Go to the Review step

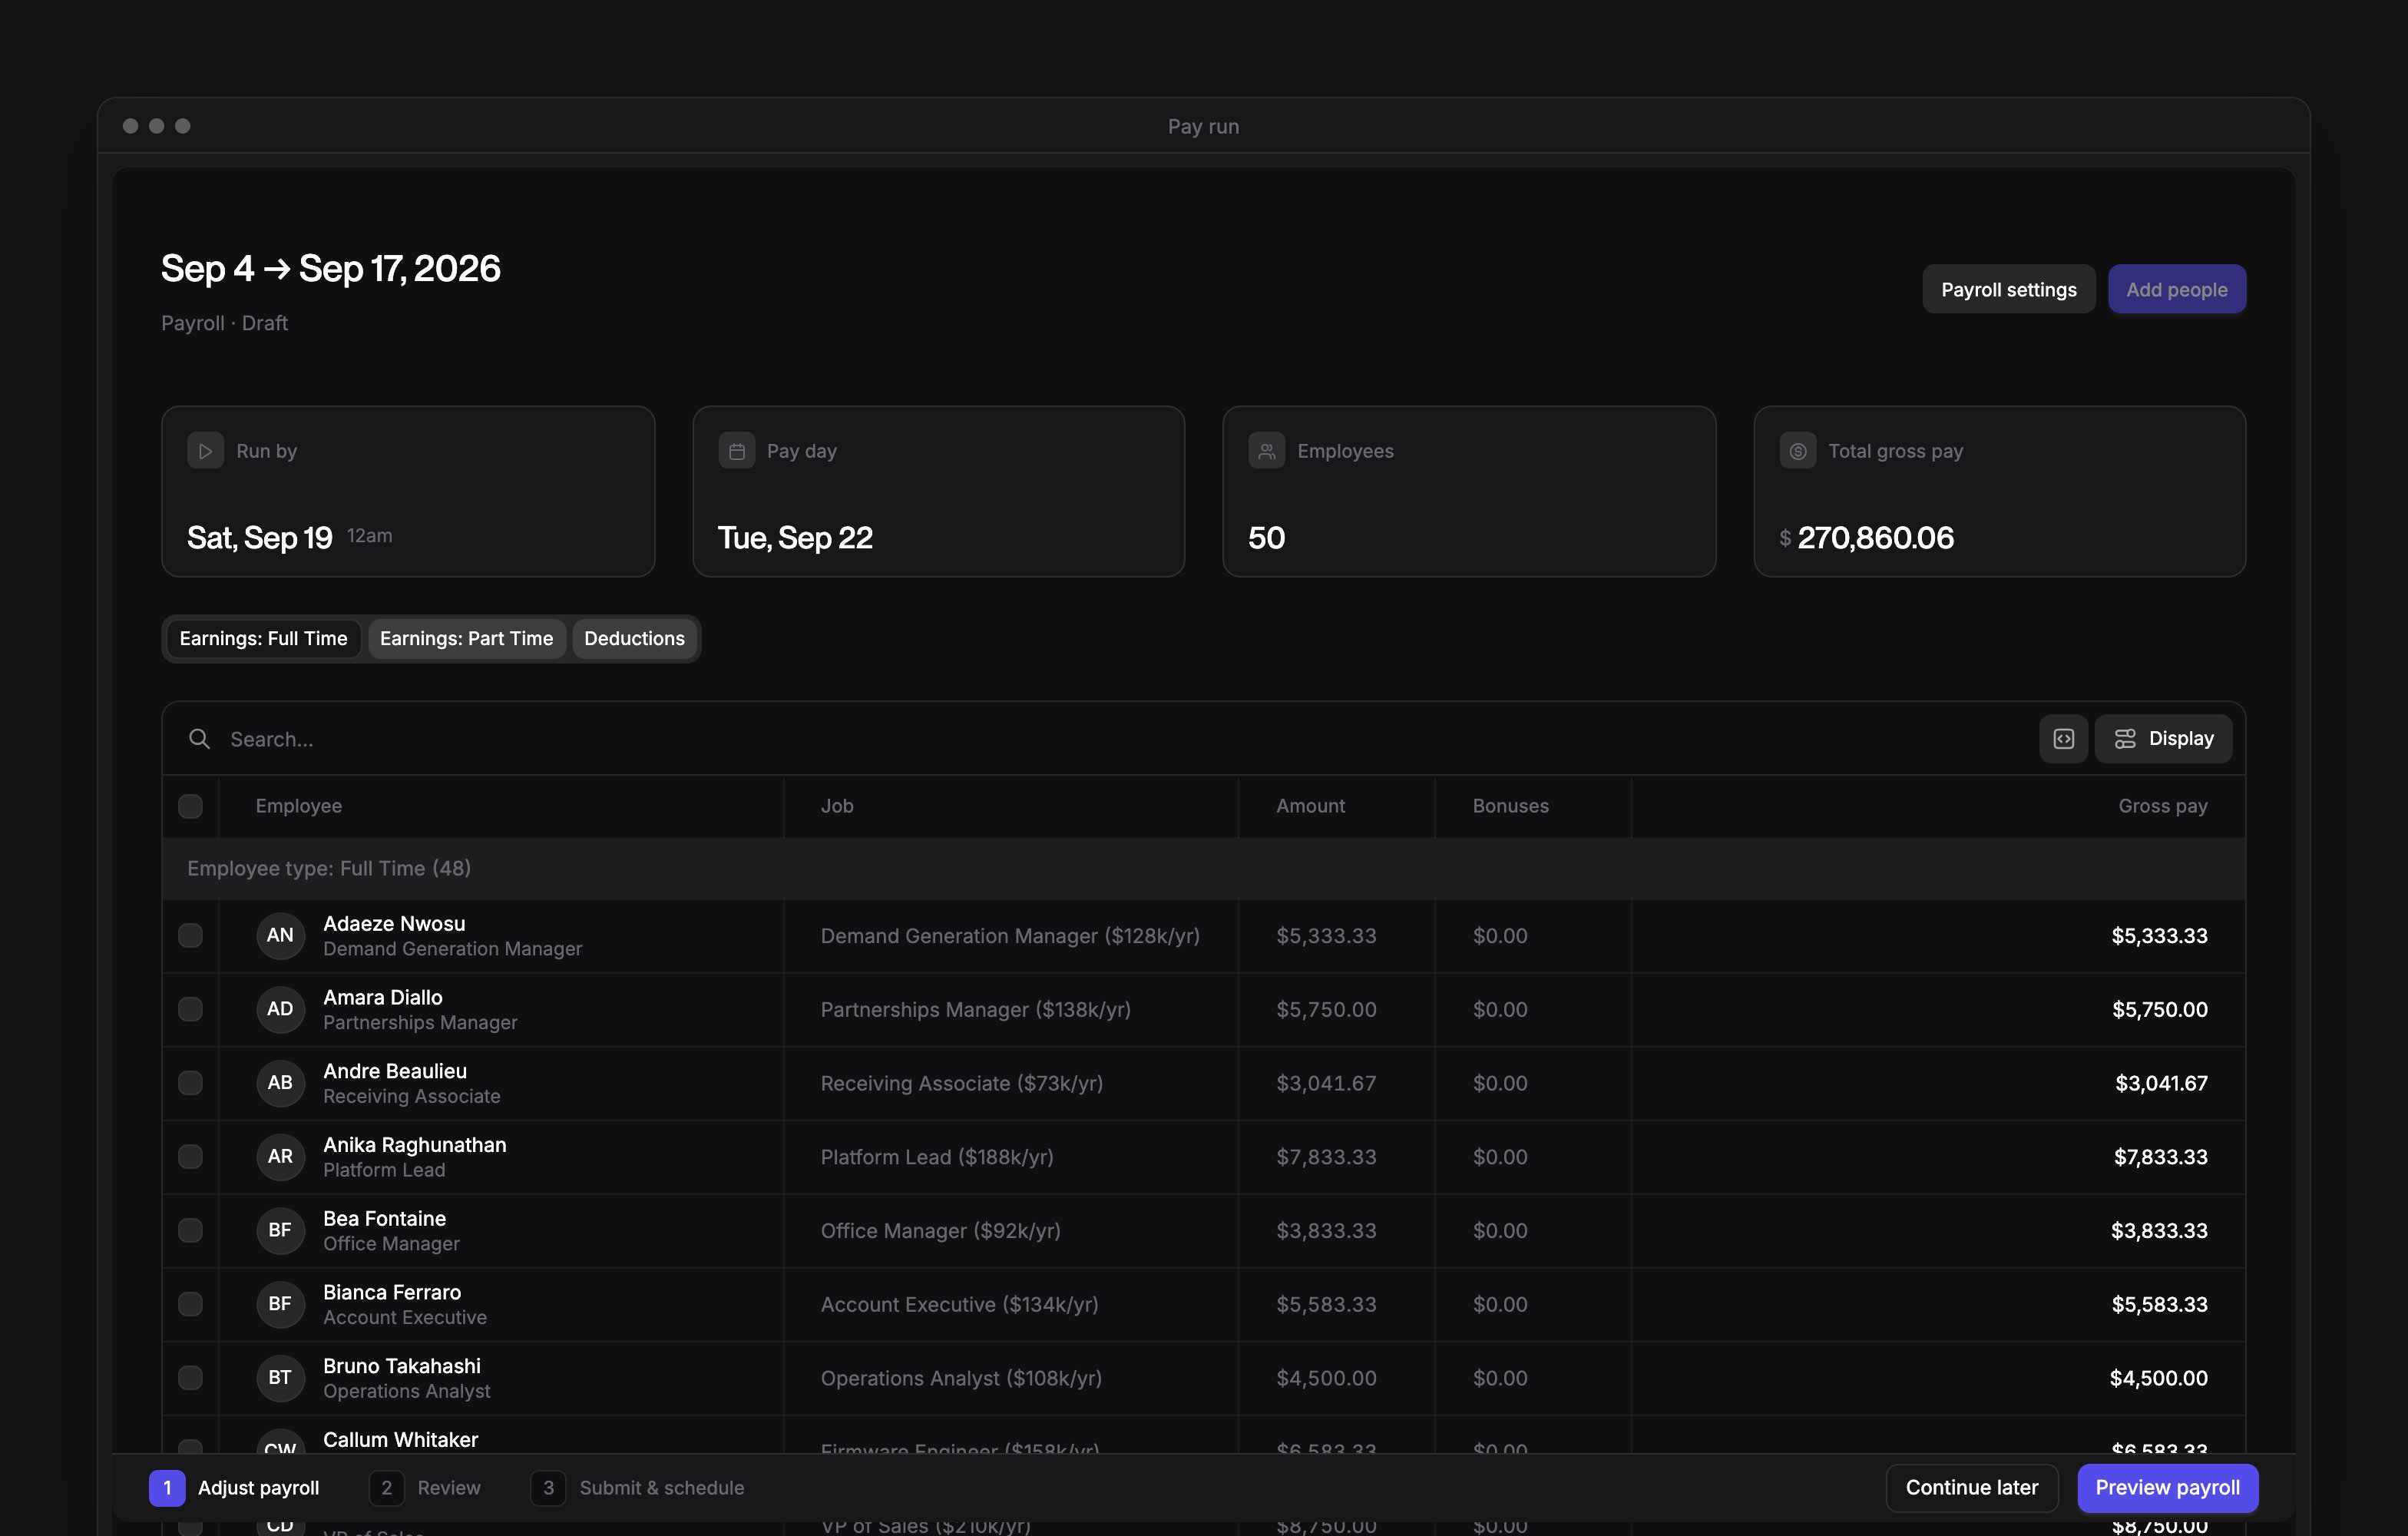point(425,1488)
